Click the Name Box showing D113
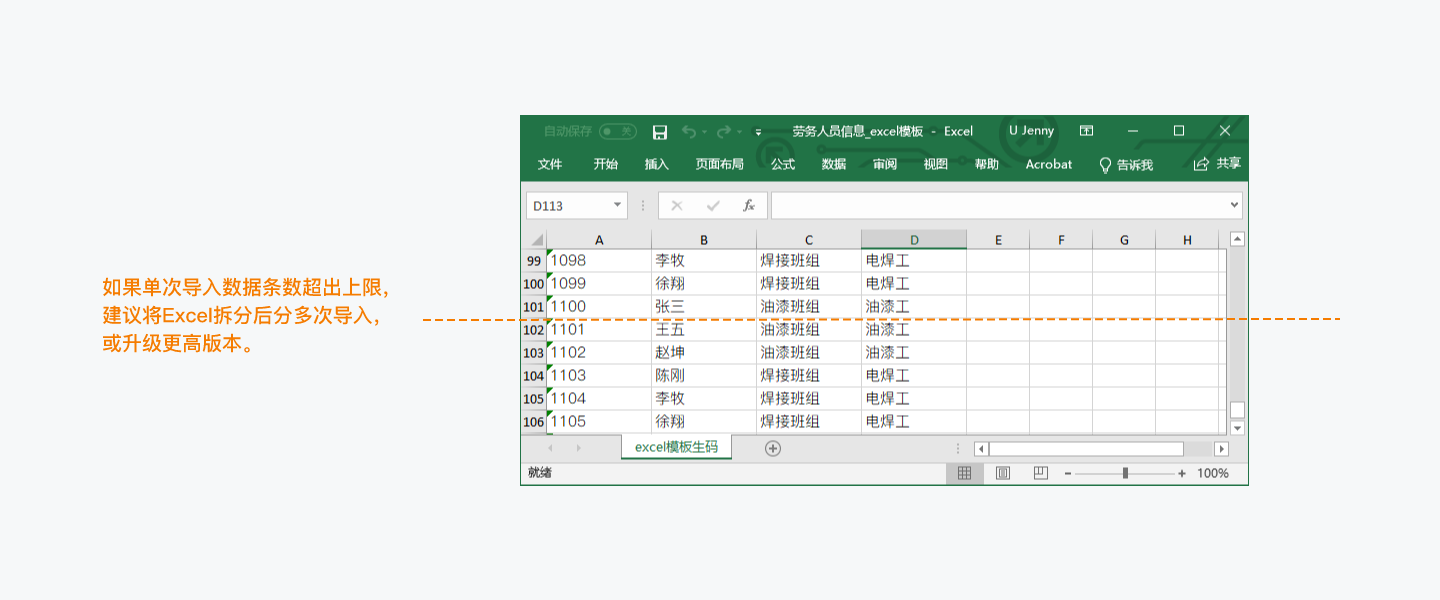The height and width of the screenshot is (600, 1440). [569, 206]
